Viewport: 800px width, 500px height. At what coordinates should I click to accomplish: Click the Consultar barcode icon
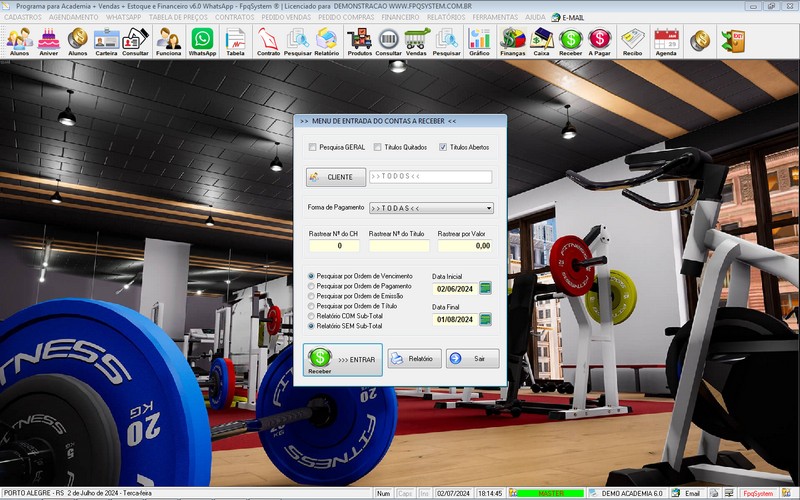tap(389, 42)
